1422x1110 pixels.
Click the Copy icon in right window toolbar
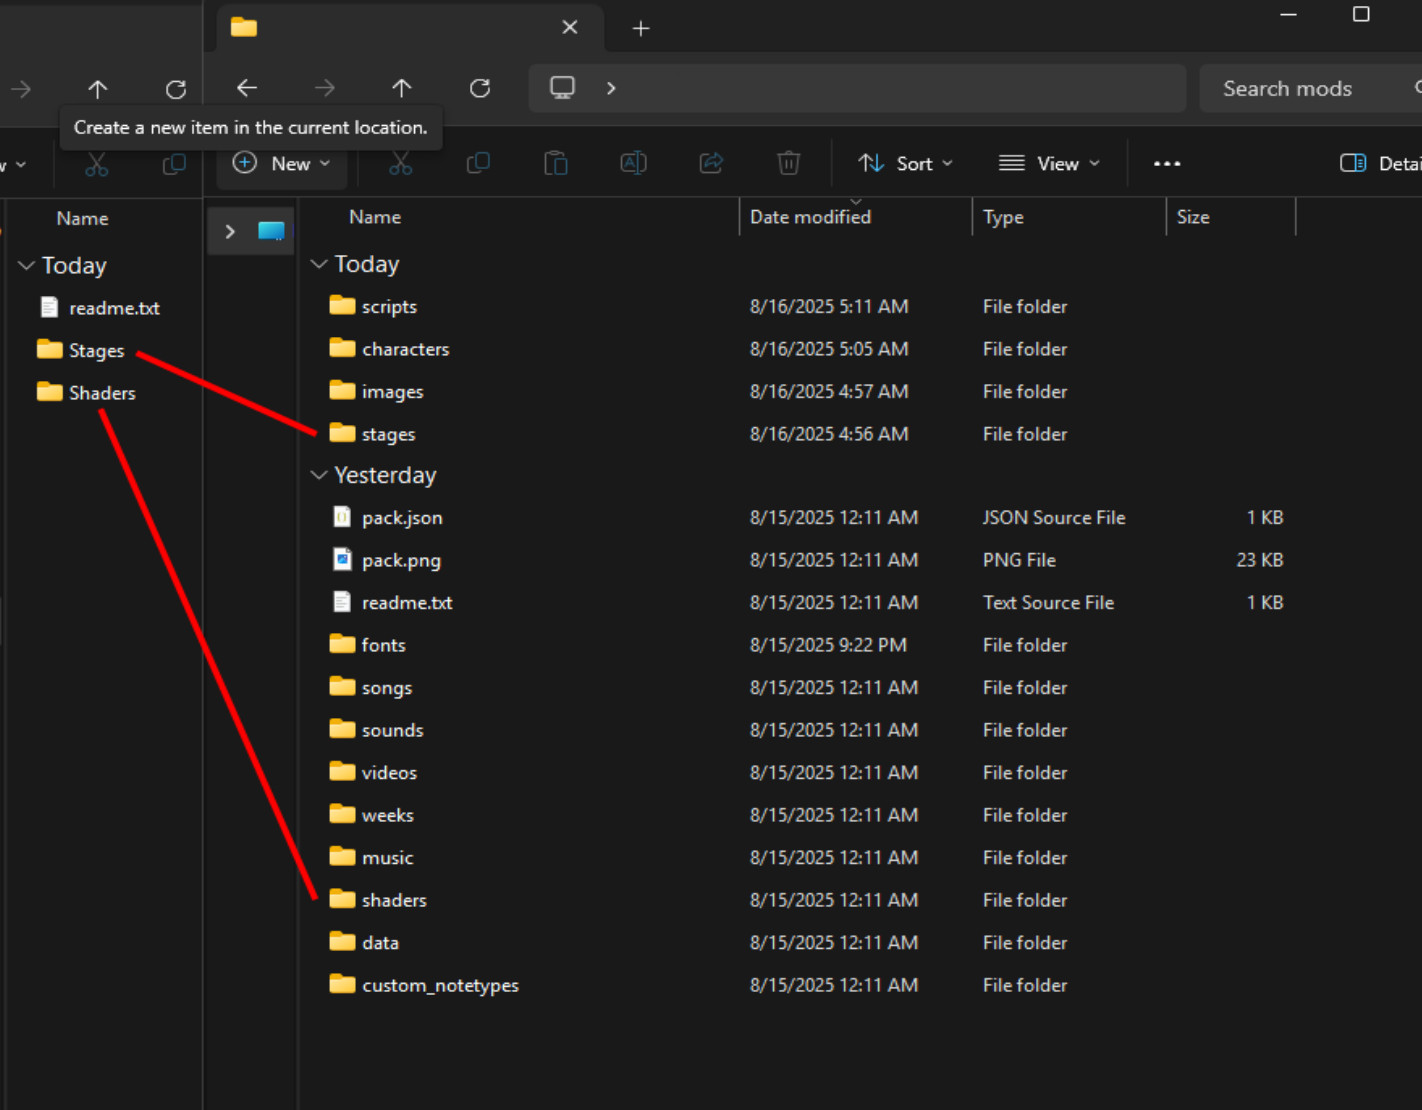pos(478,163)
